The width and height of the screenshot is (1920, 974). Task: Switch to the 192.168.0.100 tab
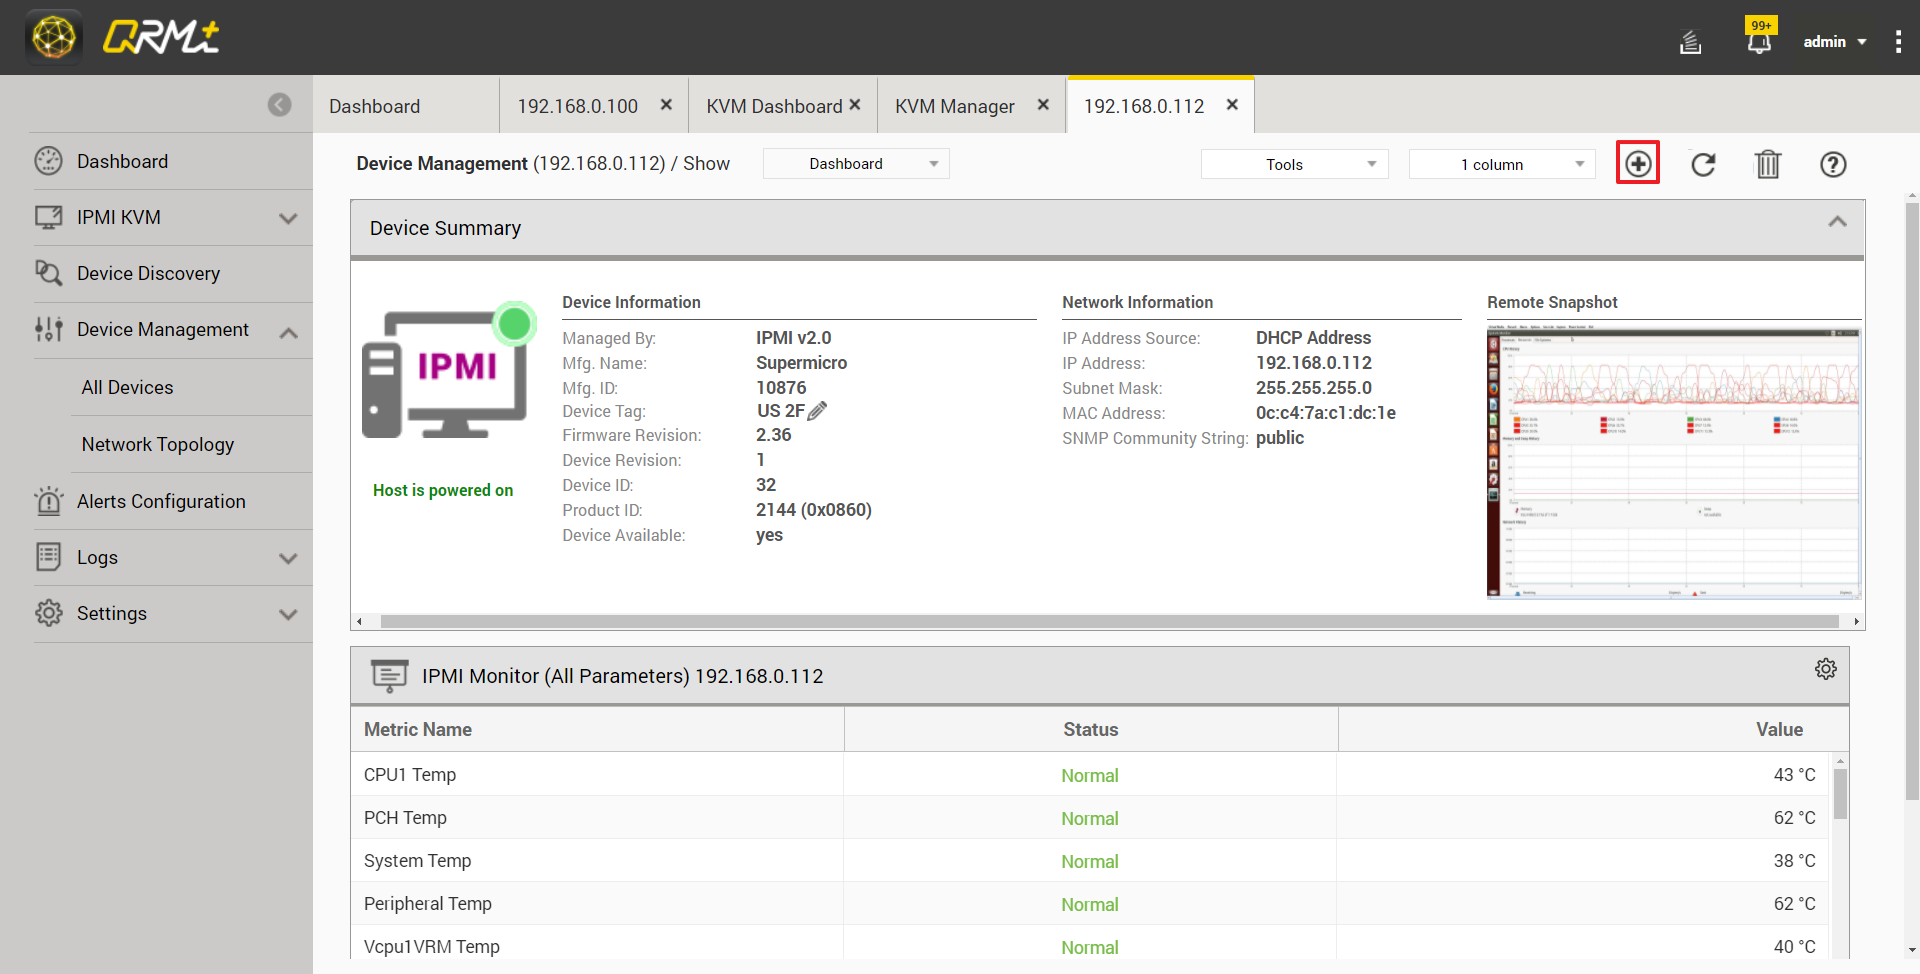point(577,106)
